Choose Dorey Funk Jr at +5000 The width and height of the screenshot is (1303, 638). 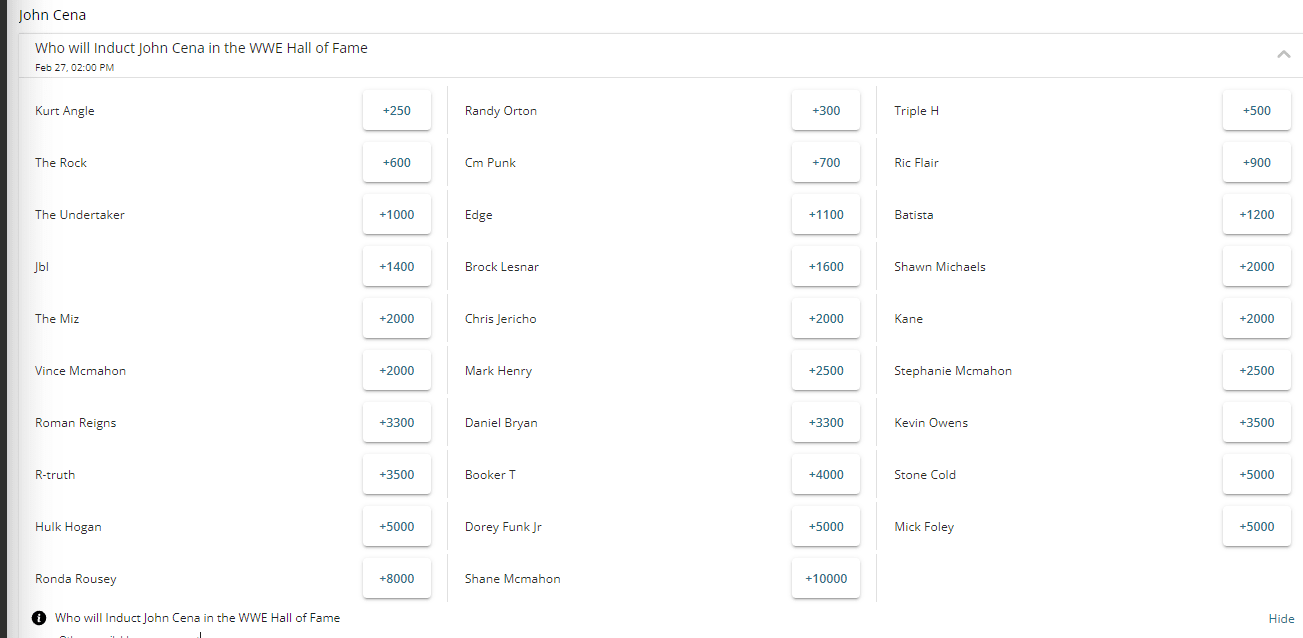826,527
